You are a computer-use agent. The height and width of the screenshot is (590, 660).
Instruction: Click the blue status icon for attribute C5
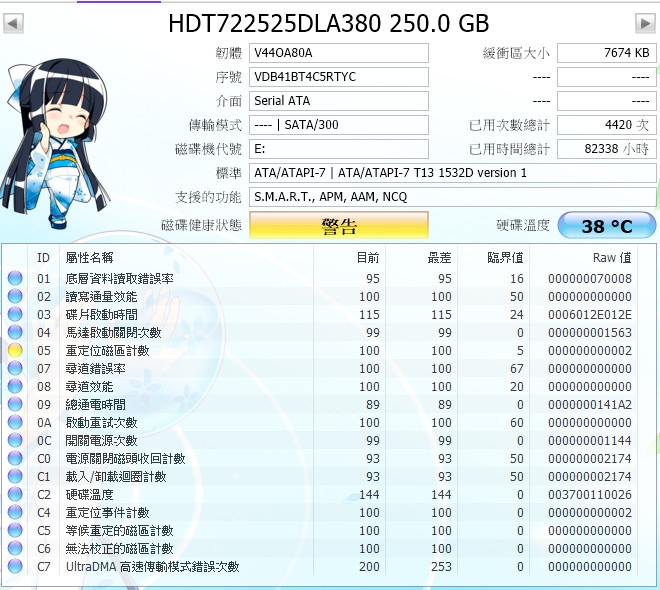[15, 530]
